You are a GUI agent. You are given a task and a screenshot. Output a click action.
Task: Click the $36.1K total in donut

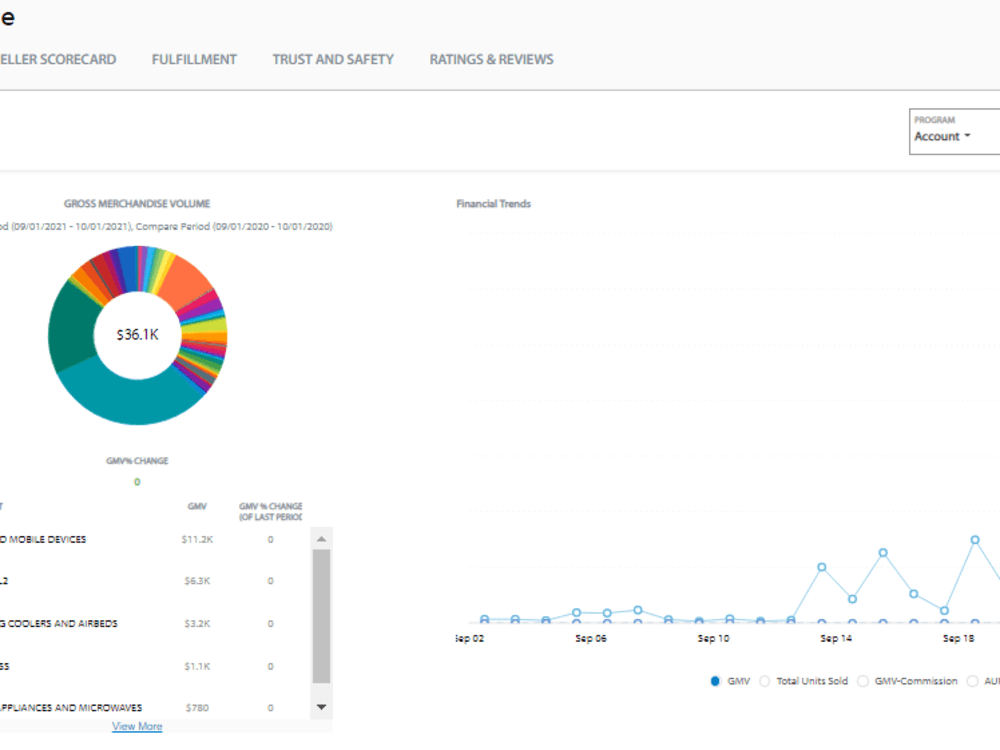click(x=137, y=335)
